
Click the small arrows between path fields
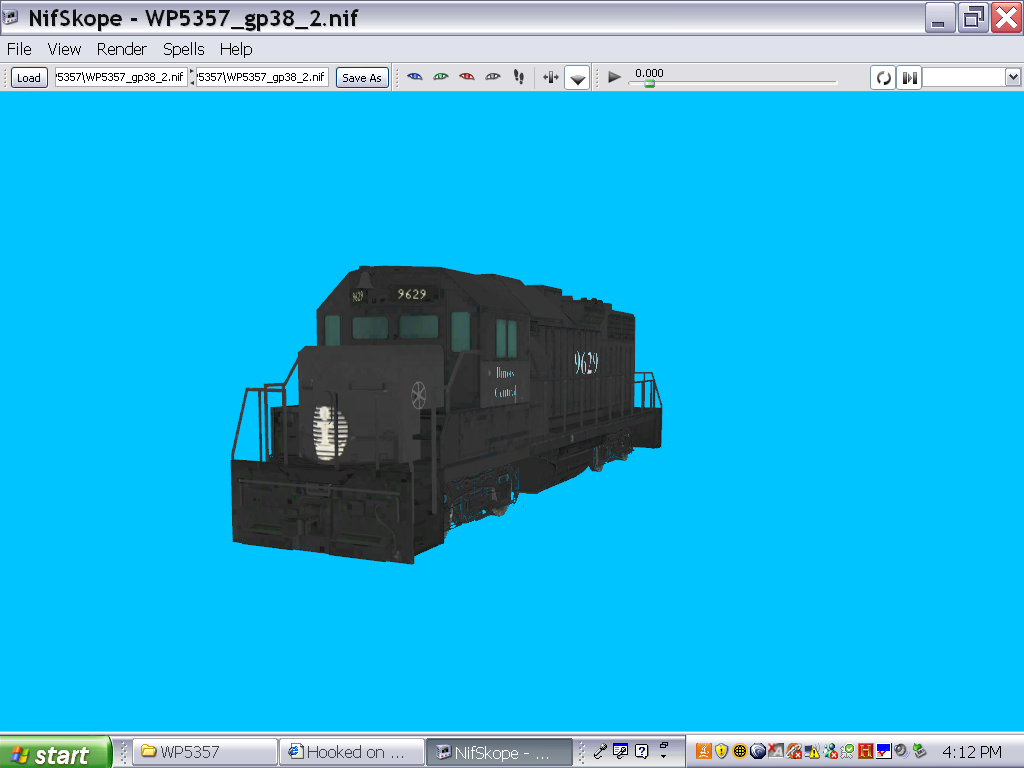pyautogui.click(x=192, y=77)
